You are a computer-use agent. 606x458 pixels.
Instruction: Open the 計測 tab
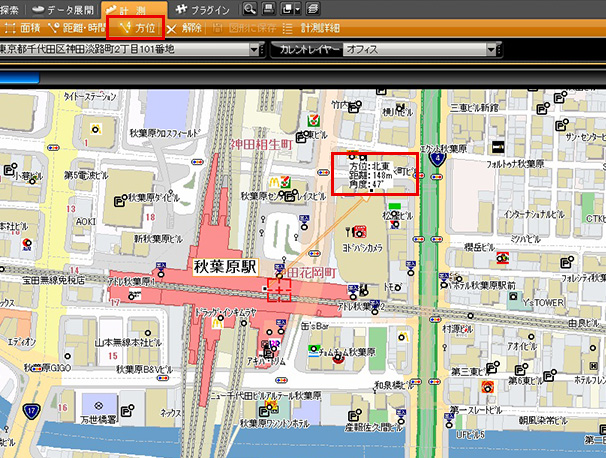134,9
